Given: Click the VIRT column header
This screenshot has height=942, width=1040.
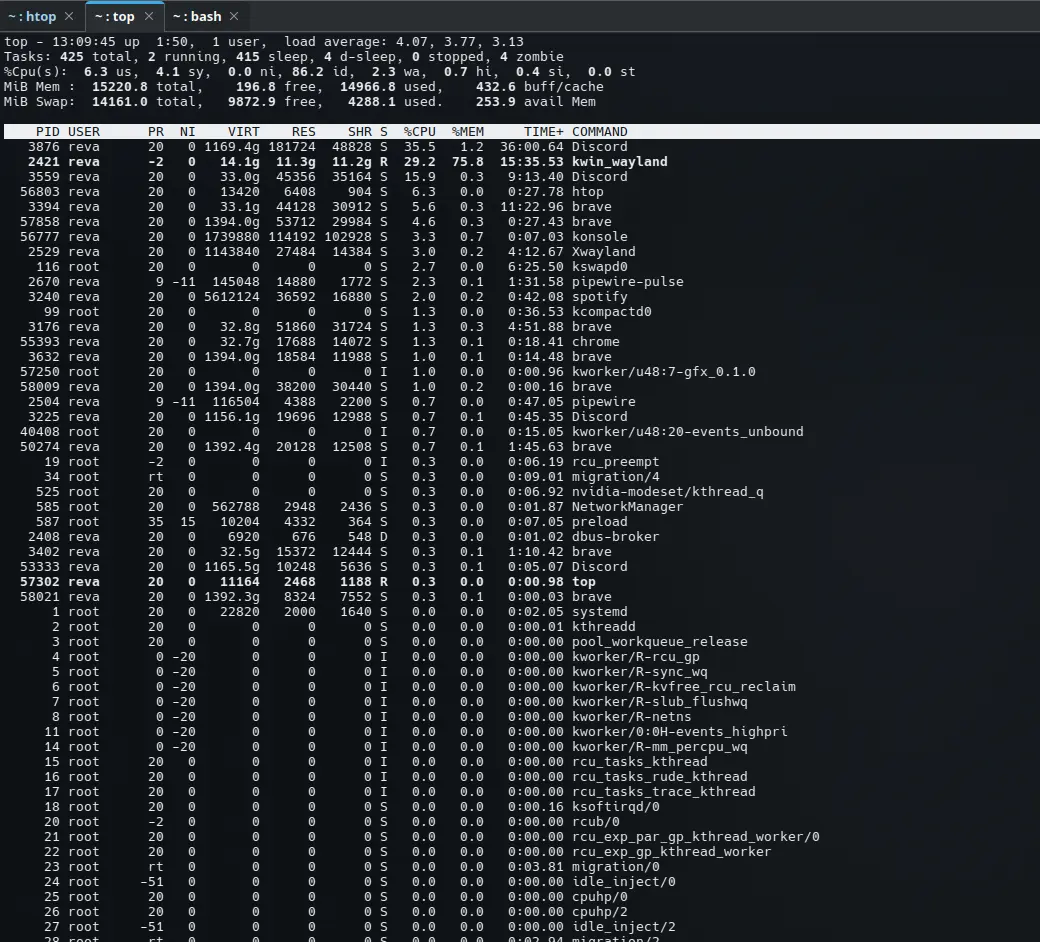Looking at the screenshot, I should coord(243,132).
